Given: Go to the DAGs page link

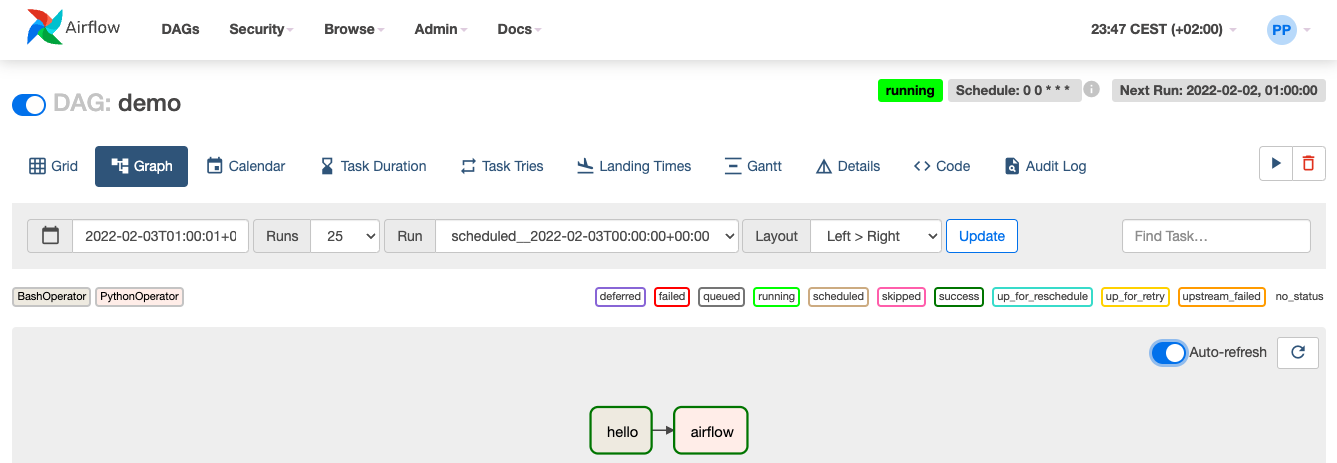Looking at the screenshot, I should coord(180,29).
